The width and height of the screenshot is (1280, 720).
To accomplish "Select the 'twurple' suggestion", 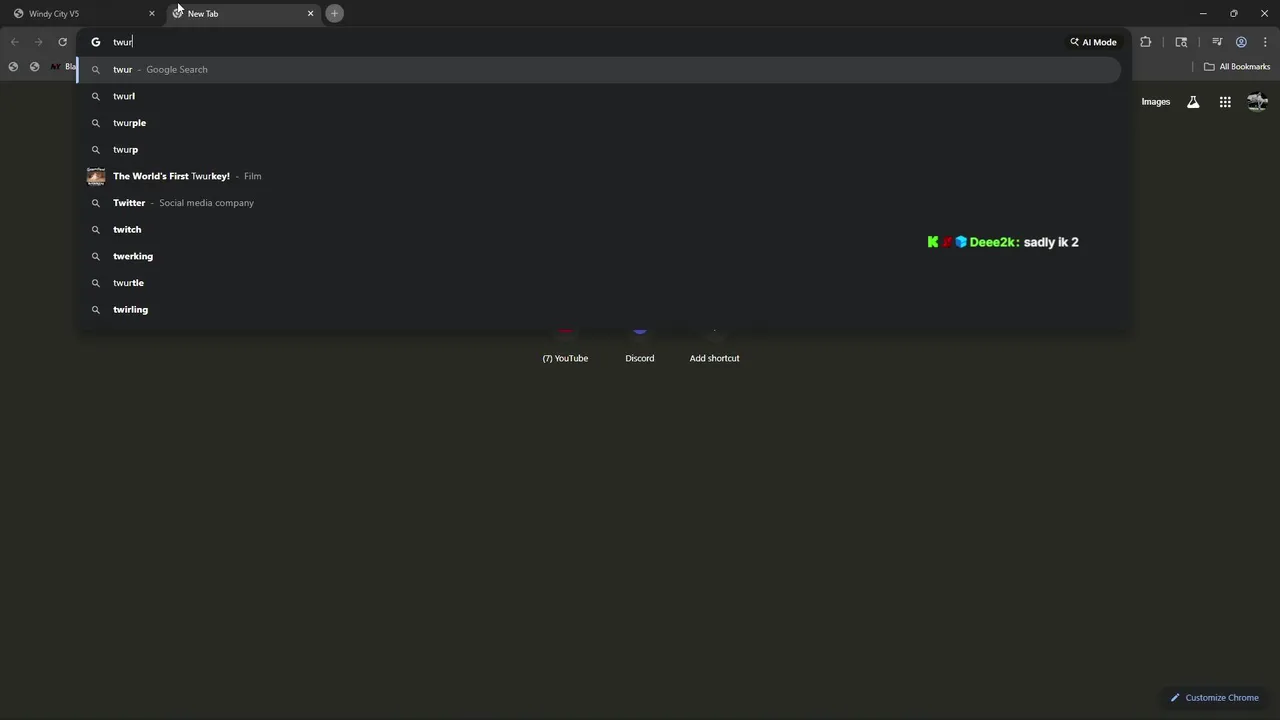I will click(598, 123).
